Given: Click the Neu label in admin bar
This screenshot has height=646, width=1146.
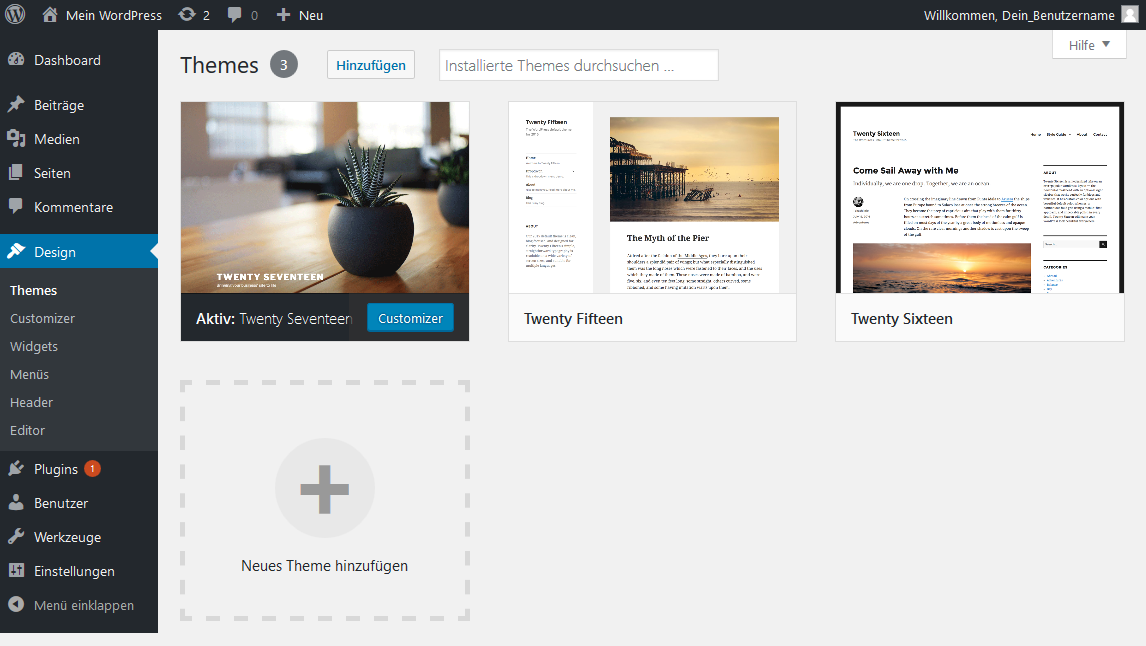Looking at the screenshot, I should [x=311, y=15].
